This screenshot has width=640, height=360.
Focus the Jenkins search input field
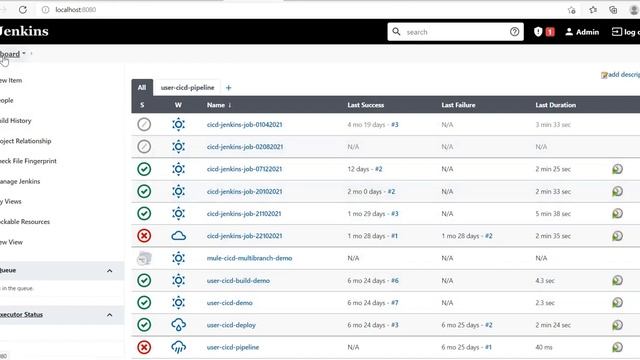[455, 32]
